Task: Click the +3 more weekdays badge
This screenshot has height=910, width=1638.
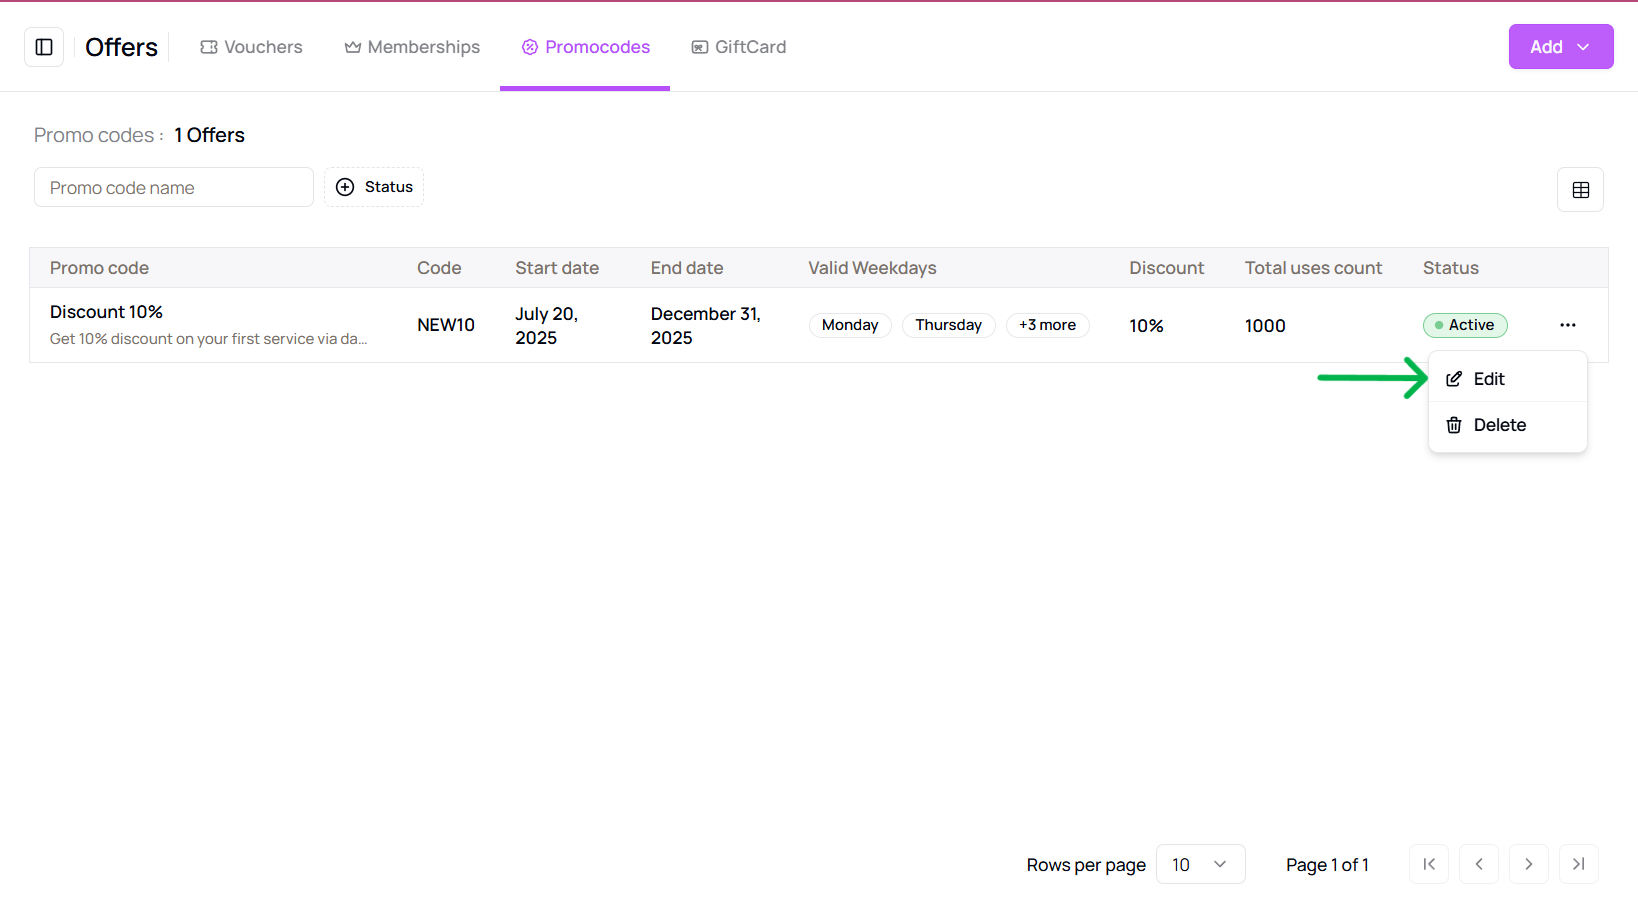Action: (1047, 325)
